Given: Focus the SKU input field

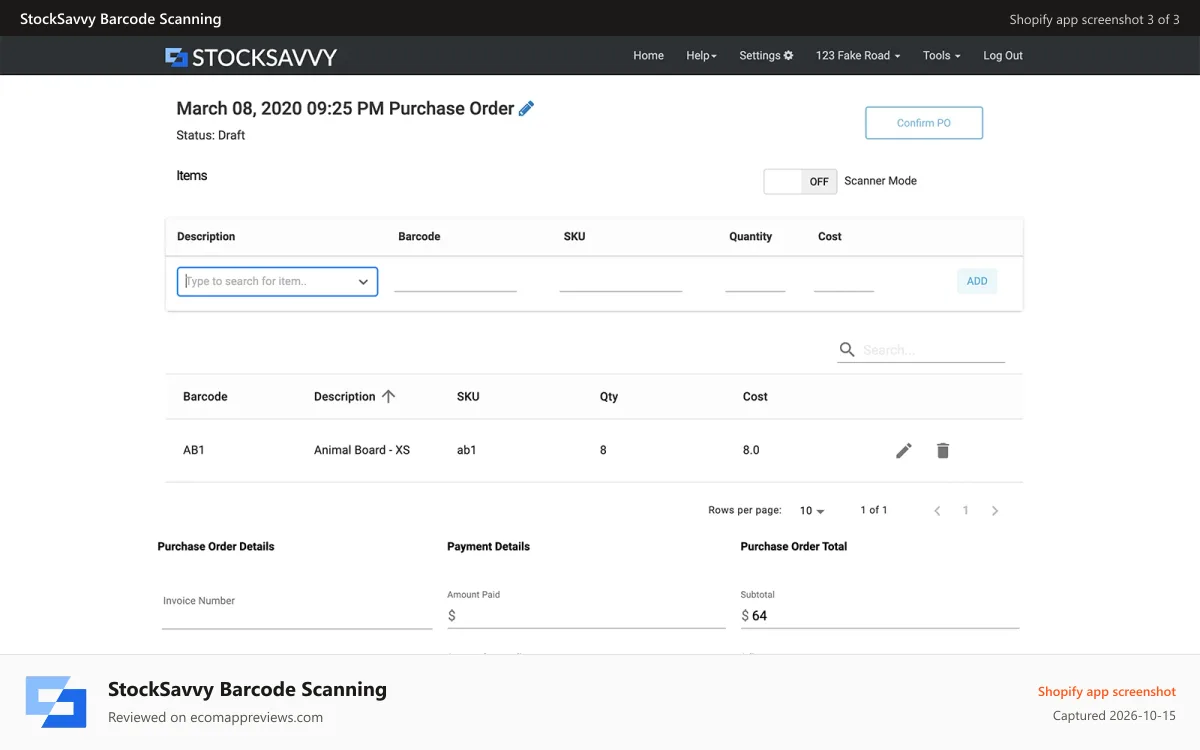Looking at the screenshot, I should point(621,281).
